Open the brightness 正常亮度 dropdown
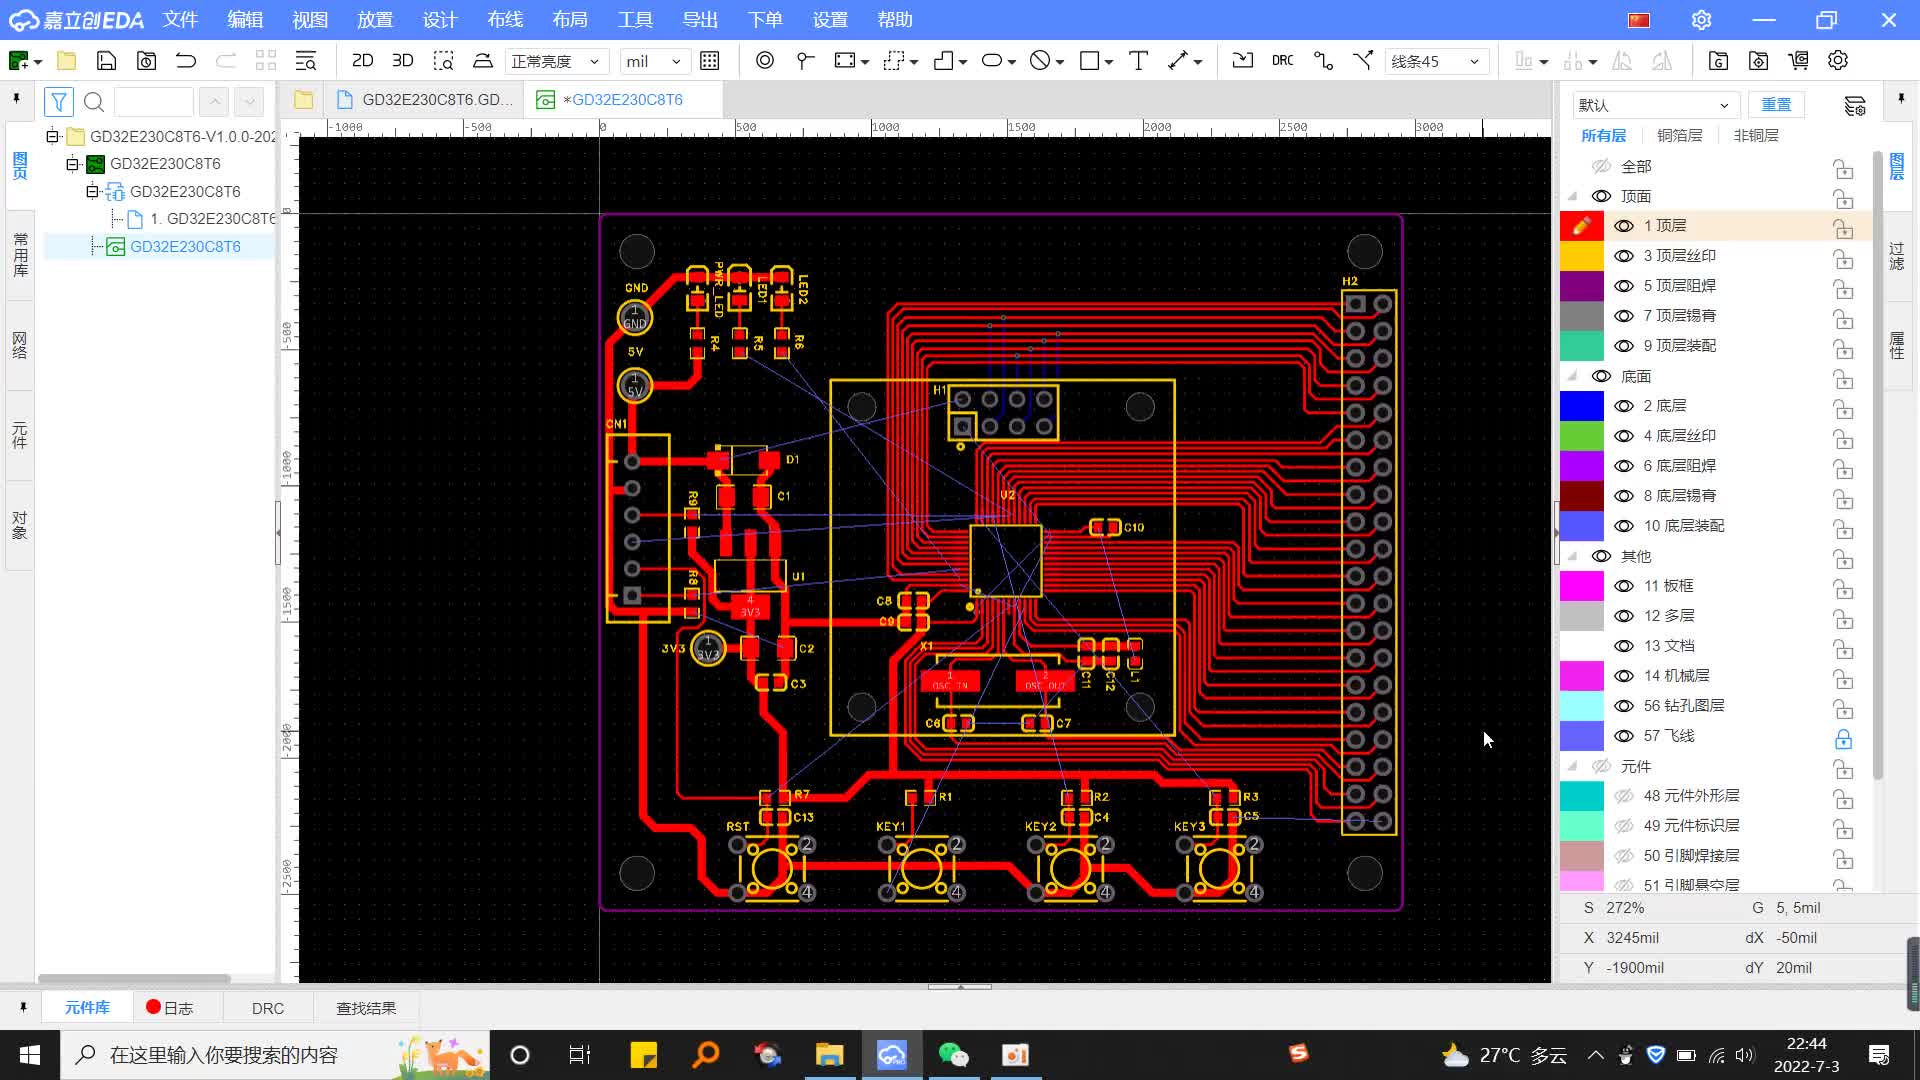 click(x=555, y=61)
